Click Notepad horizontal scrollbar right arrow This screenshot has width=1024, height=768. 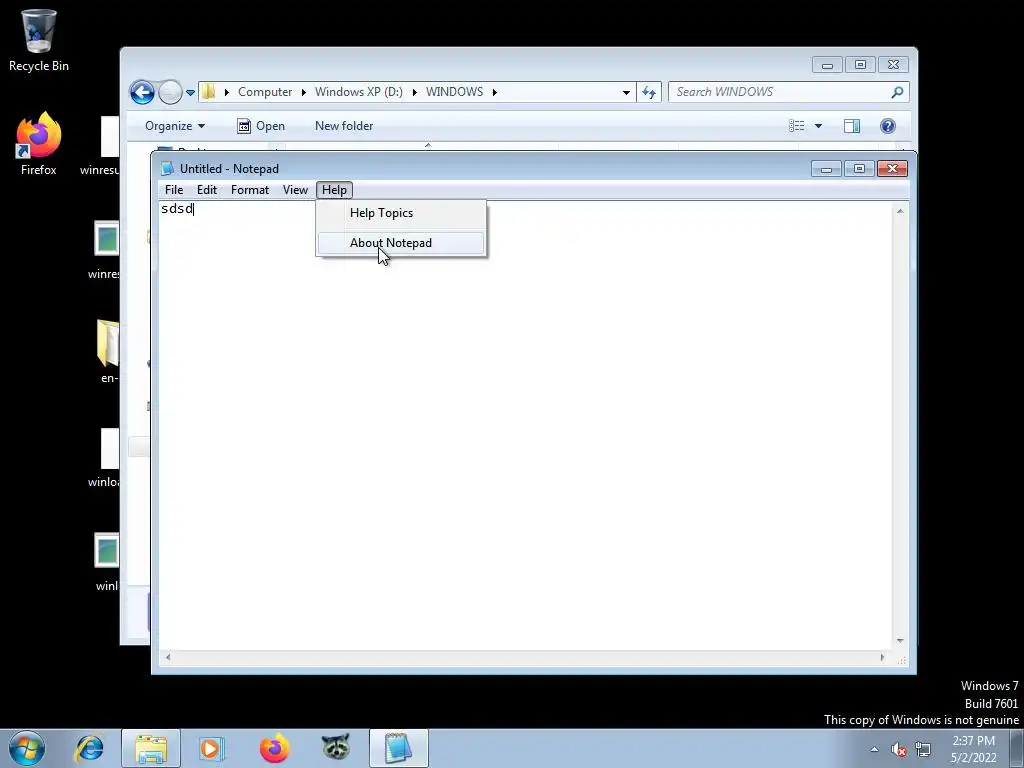(x=882, y=657)
